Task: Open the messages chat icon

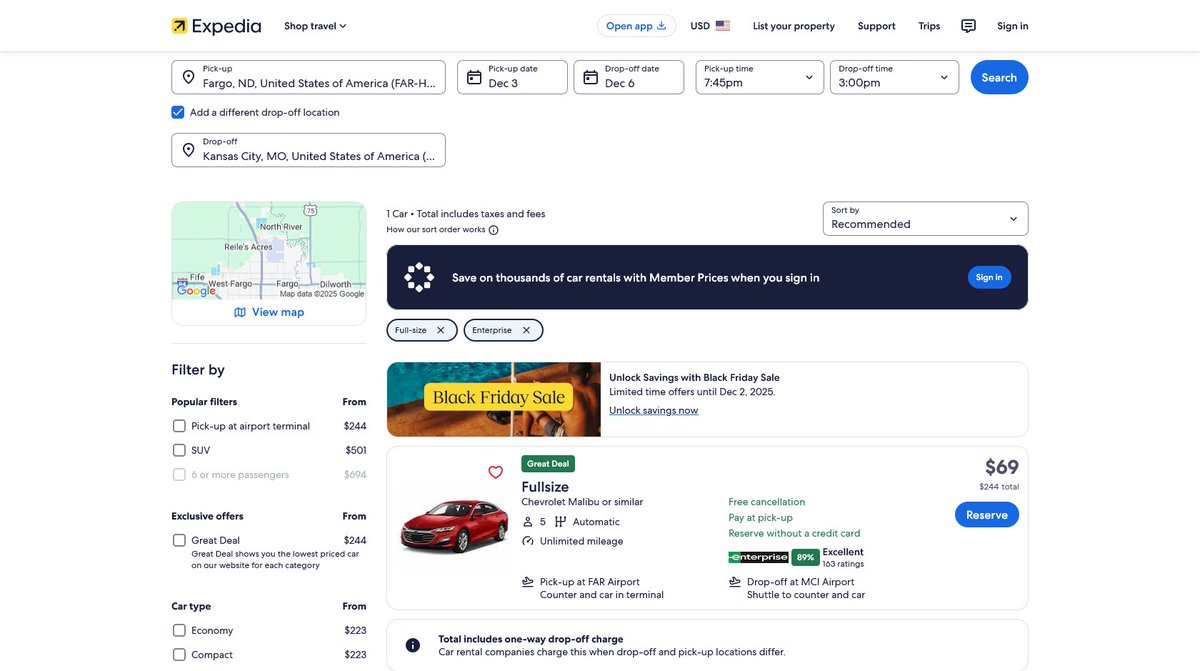Action: pos(967,25)
